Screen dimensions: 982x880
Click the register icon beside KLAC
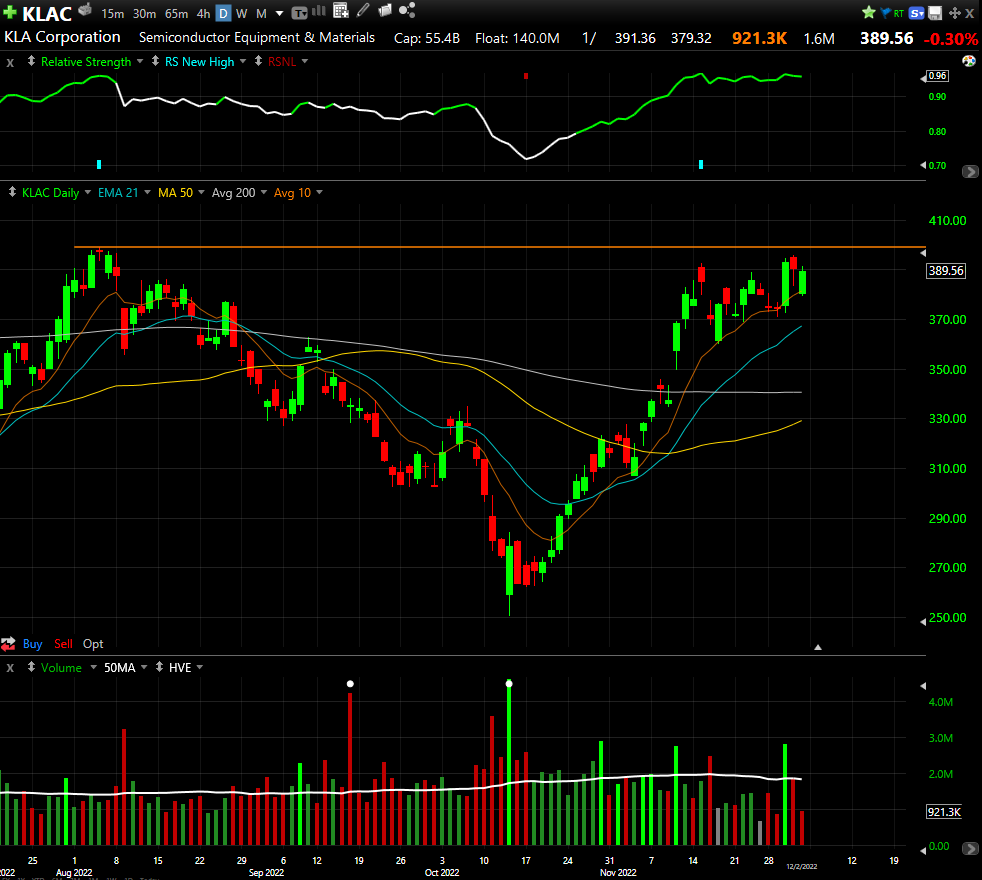(x=85, y=10)
